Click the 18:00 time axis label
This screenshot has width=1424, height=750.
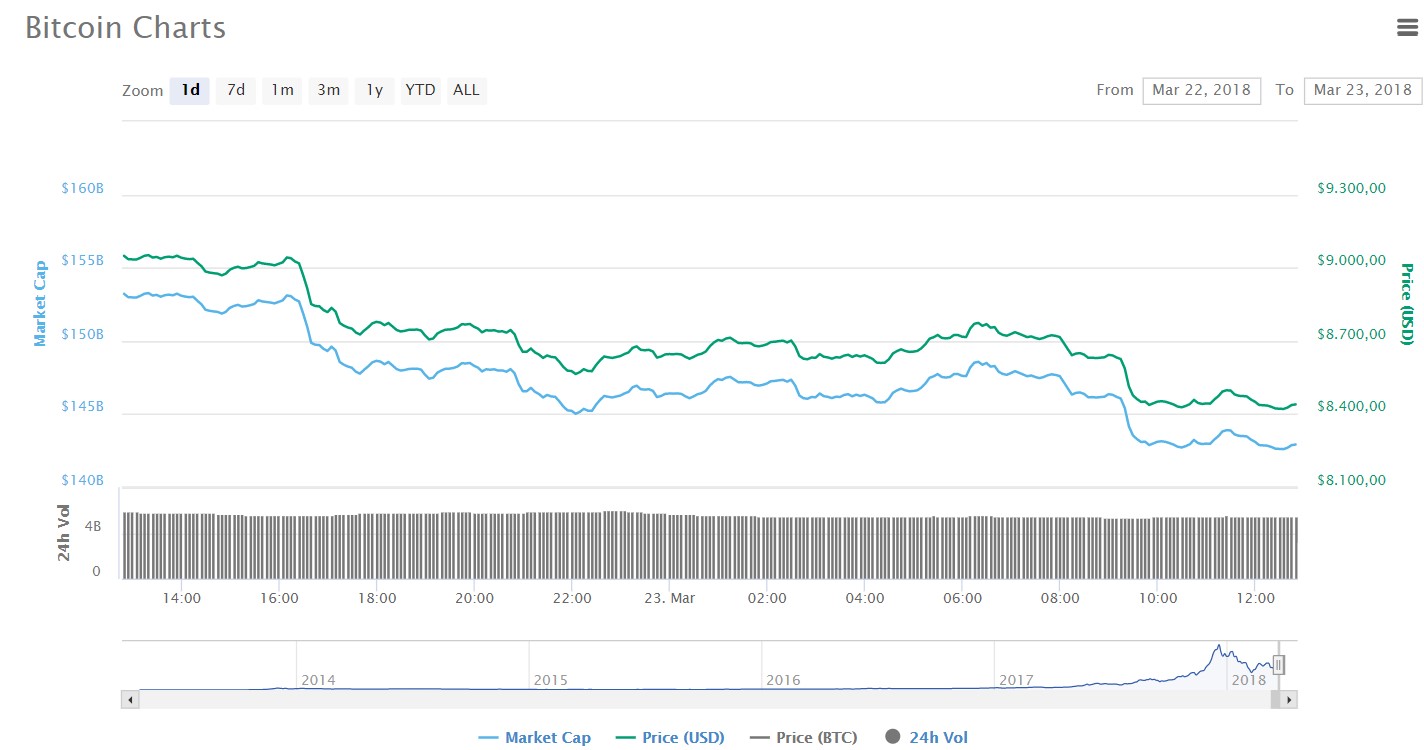[x=377, y=598]
